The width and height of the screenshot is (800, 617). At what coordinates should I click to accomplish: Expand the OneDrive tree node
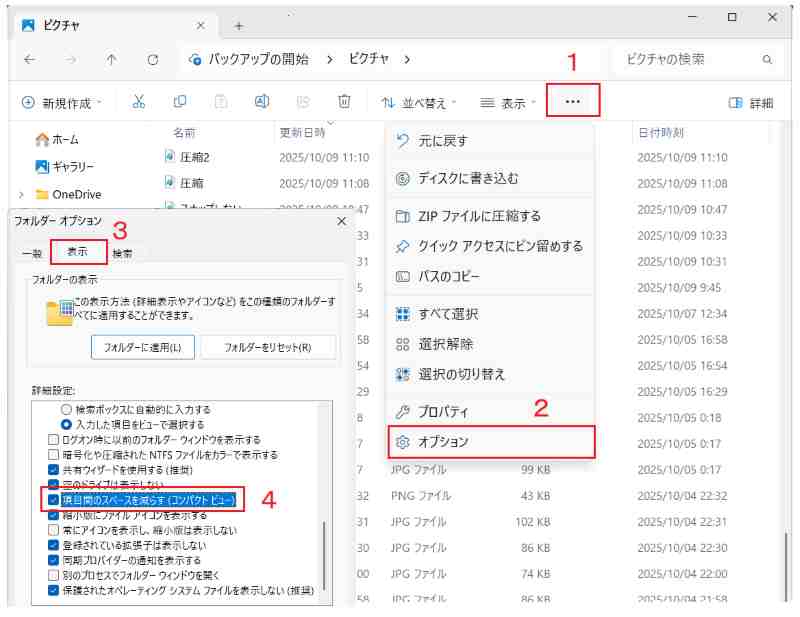coord(21,194)
